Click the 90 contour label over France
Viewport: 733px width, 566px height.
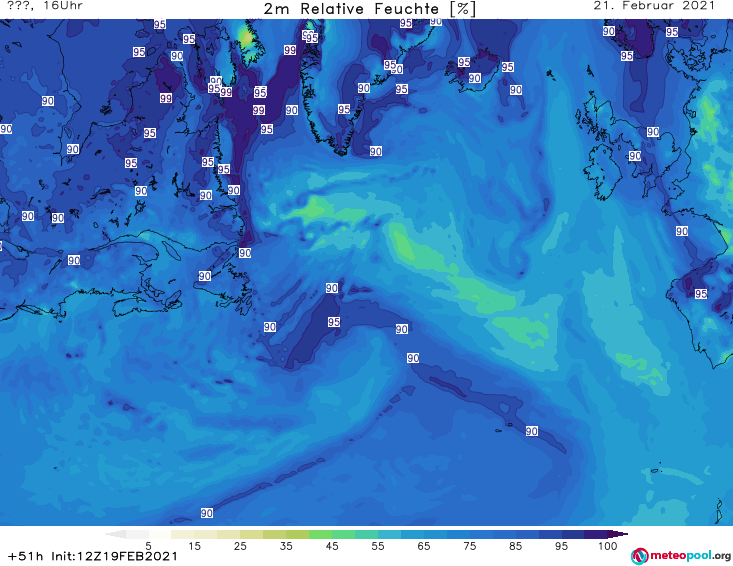[x=682, y=231]
